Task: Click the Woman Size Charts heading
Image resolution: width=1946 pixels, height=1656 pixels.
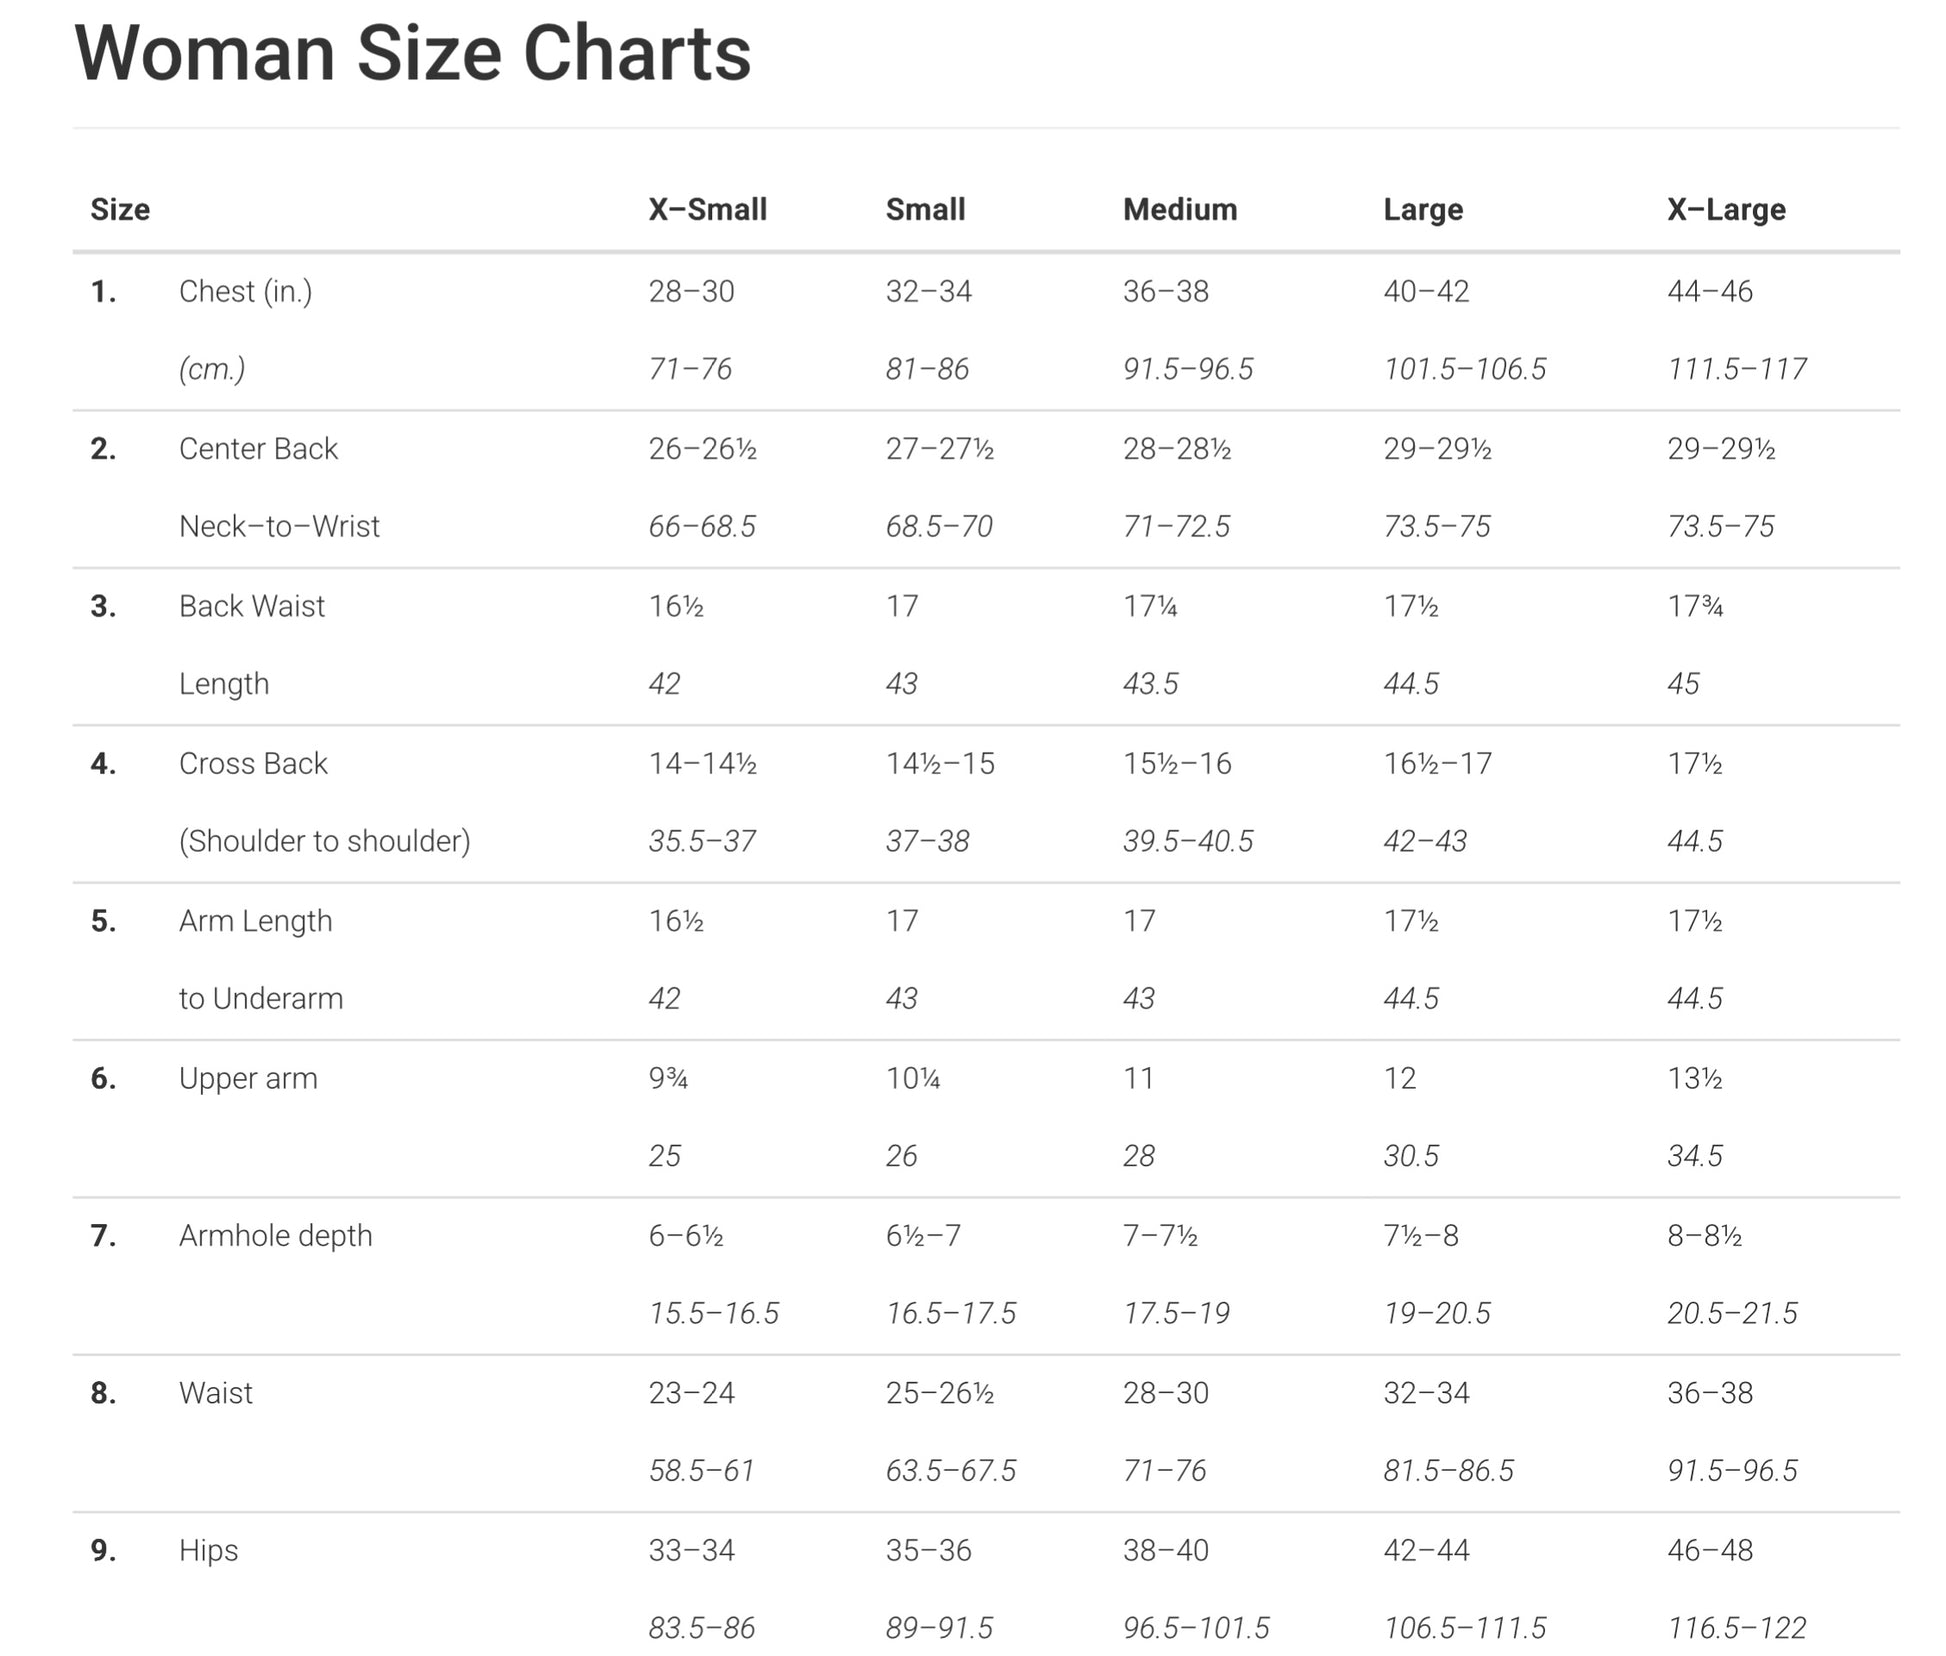Action: (412, 53)
